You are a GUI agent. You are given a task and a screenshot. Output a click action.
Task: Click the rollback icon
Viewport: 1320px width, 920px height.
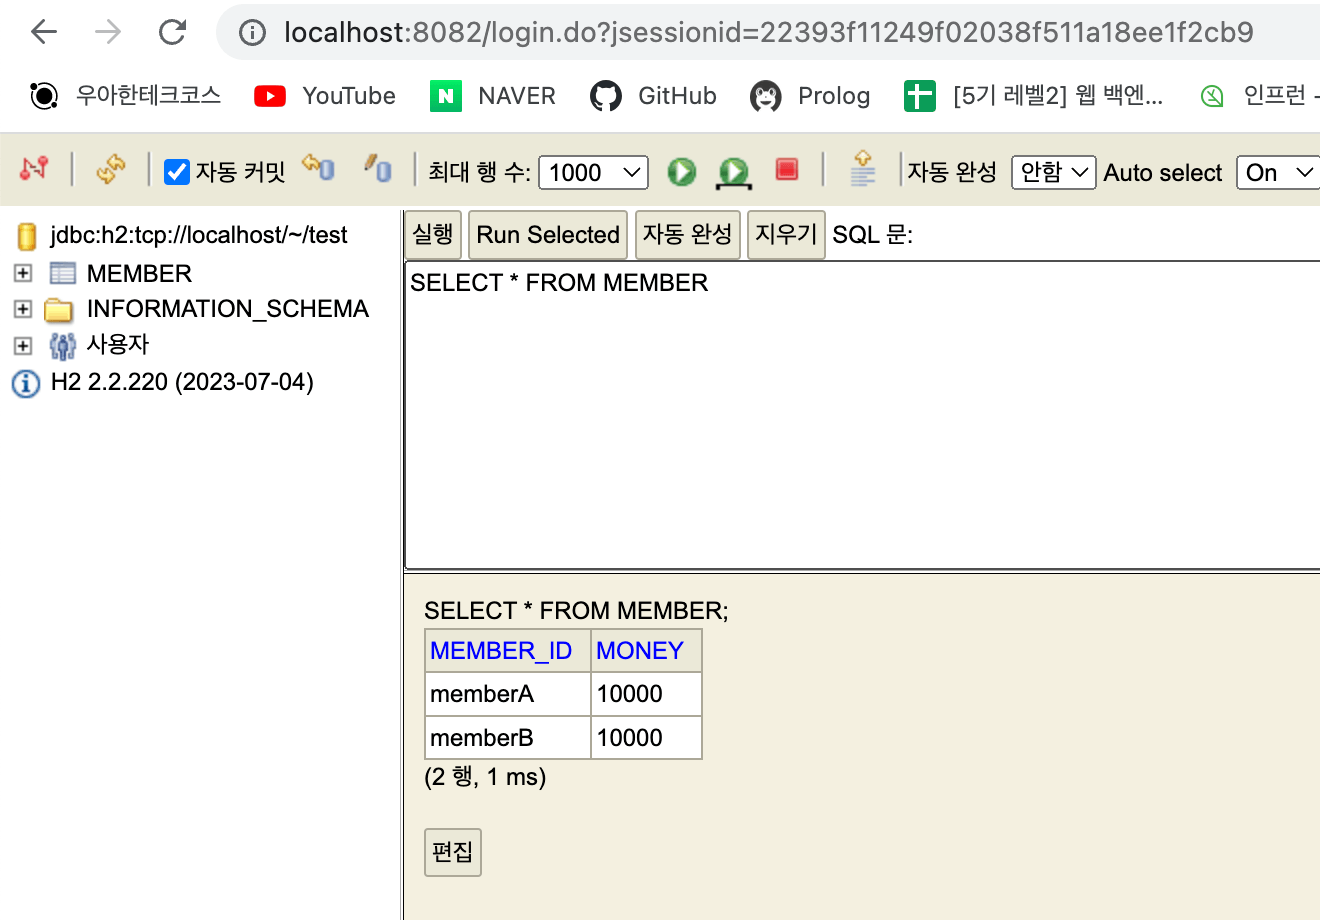point(319,168)
